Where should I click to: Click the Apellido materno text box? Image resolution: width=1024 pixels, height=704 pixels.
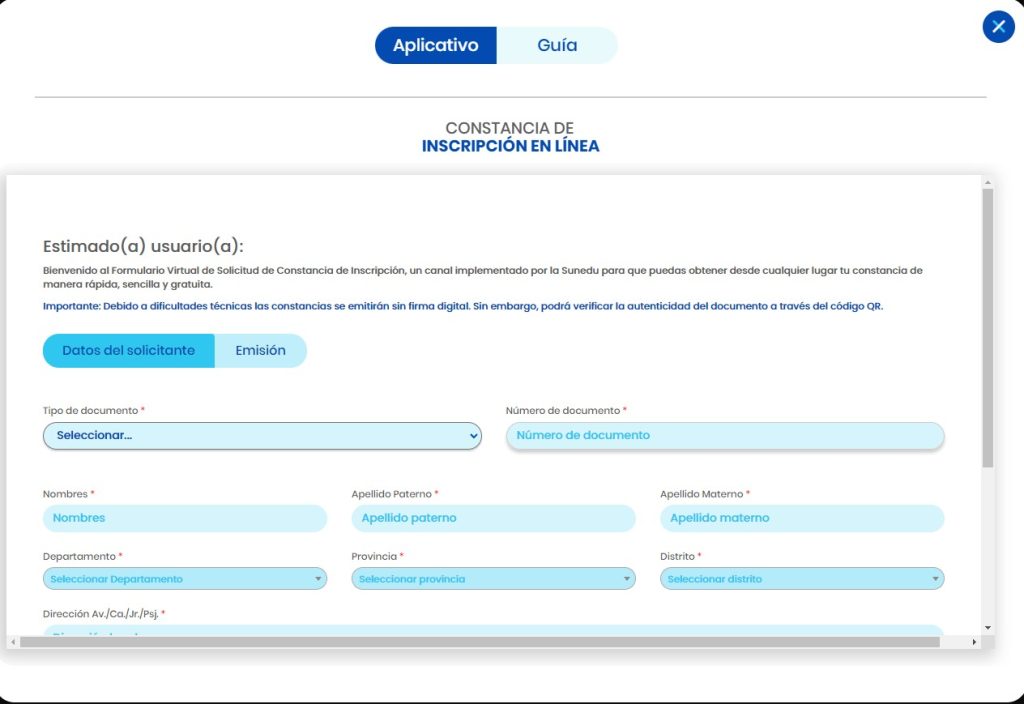[801, 518]
